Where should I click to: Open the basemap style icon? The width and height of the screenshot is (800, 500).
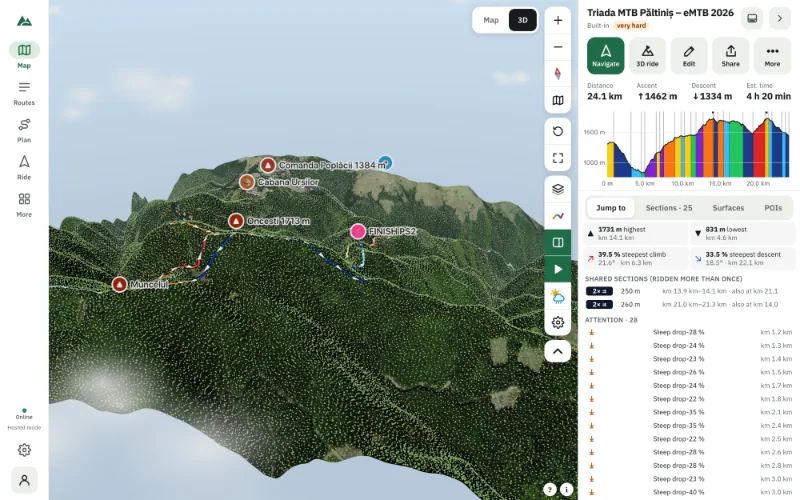(x=558, y=100)
